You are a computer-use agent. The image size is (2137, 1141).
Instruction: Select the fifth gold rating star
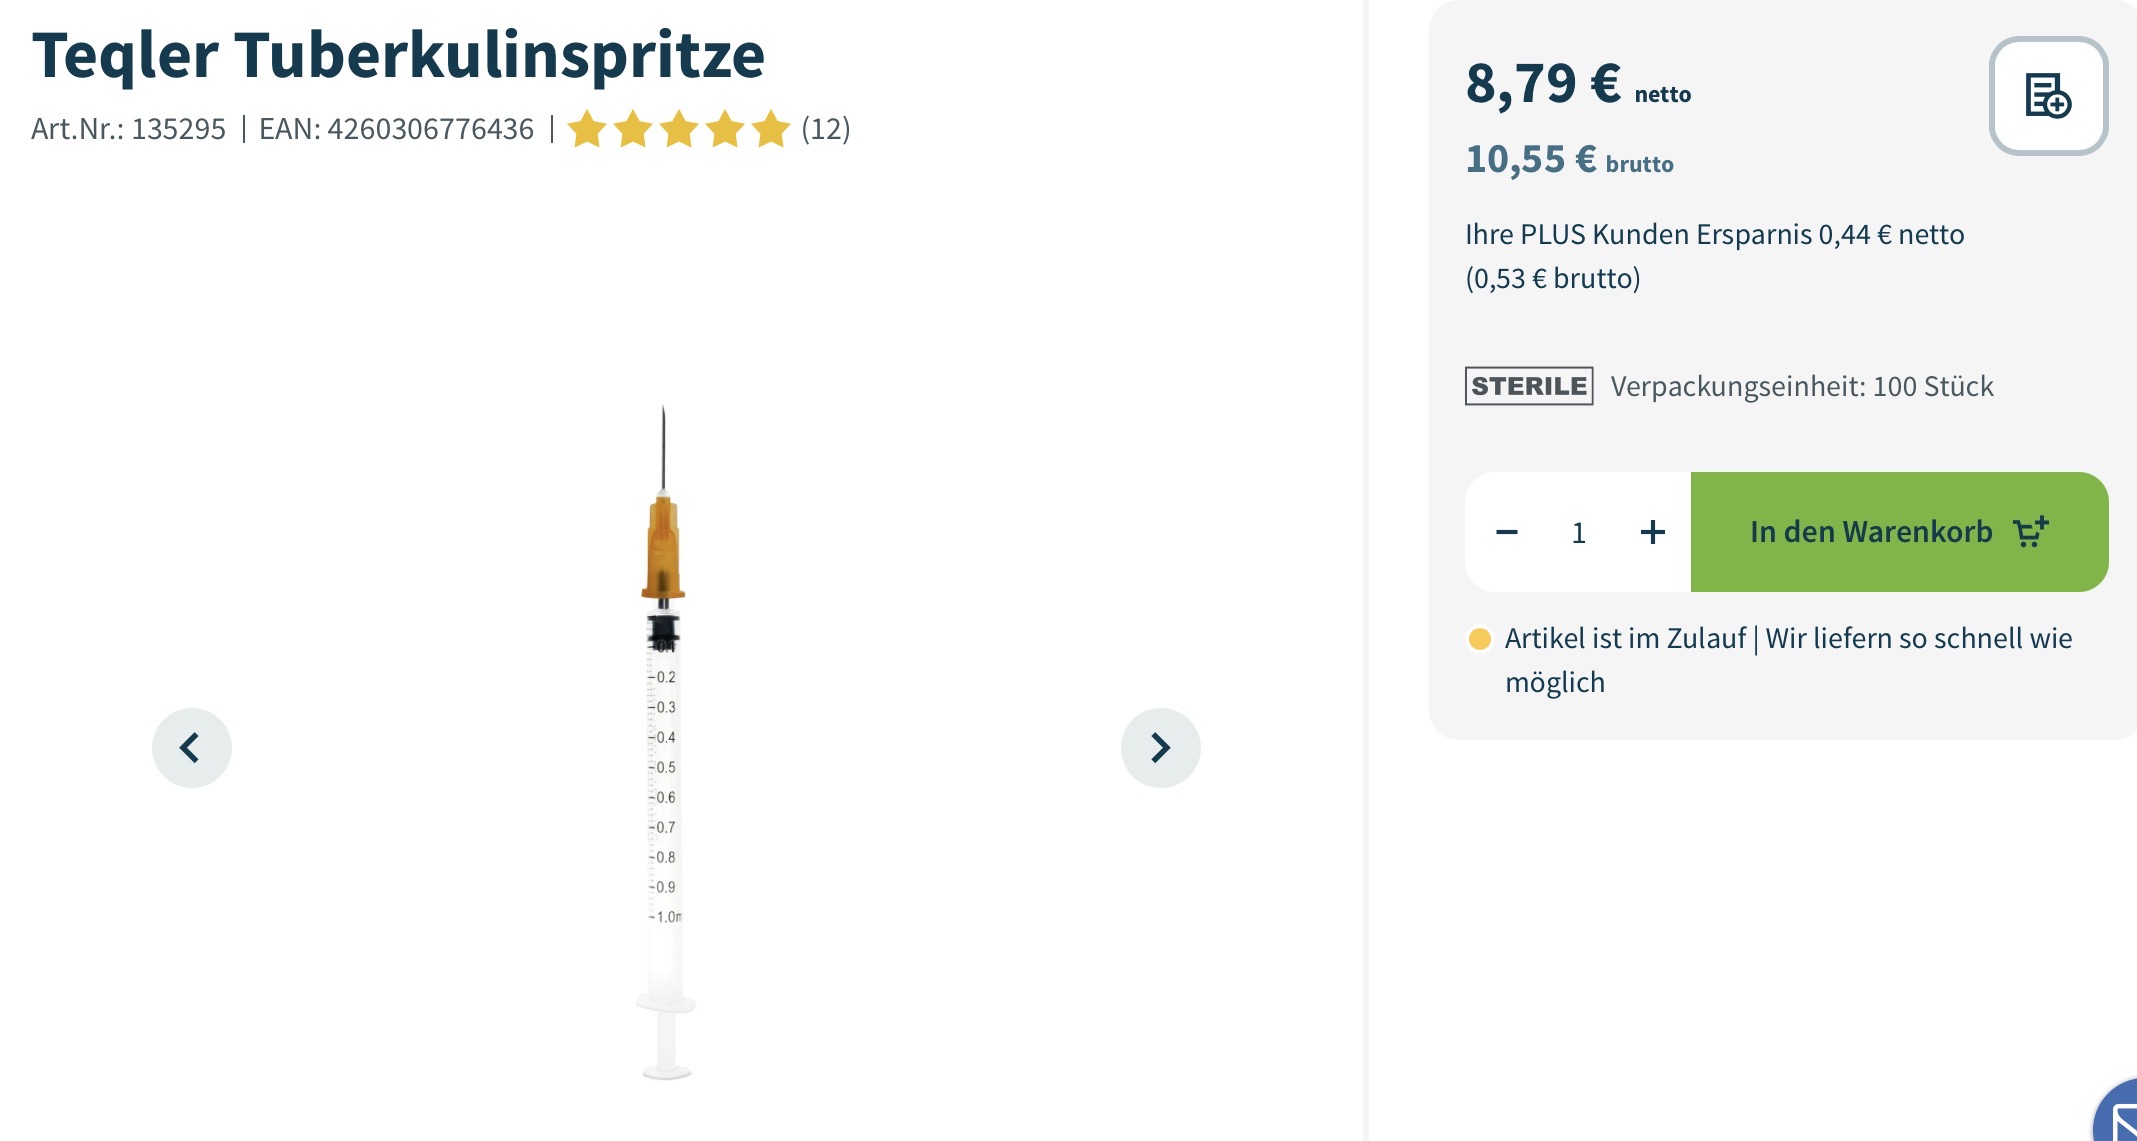point(771,129)
